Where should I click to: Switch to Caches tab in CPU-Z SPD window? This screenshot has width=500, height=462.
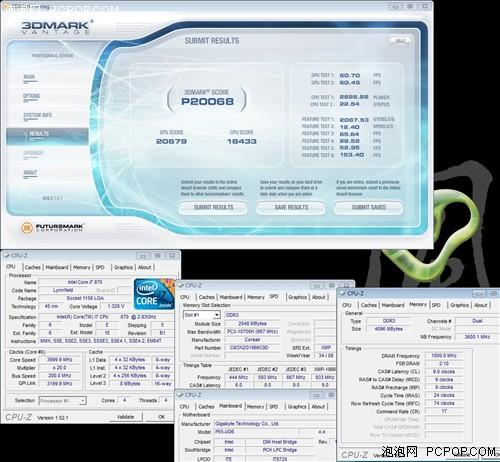(207, 297)
